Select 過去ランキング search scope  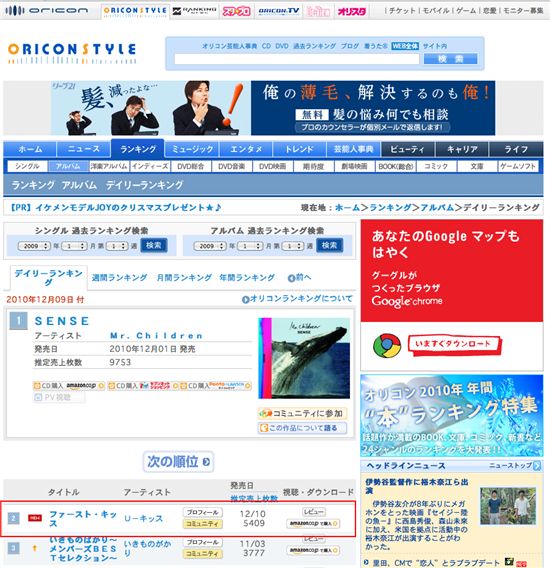tap(314, 46)
